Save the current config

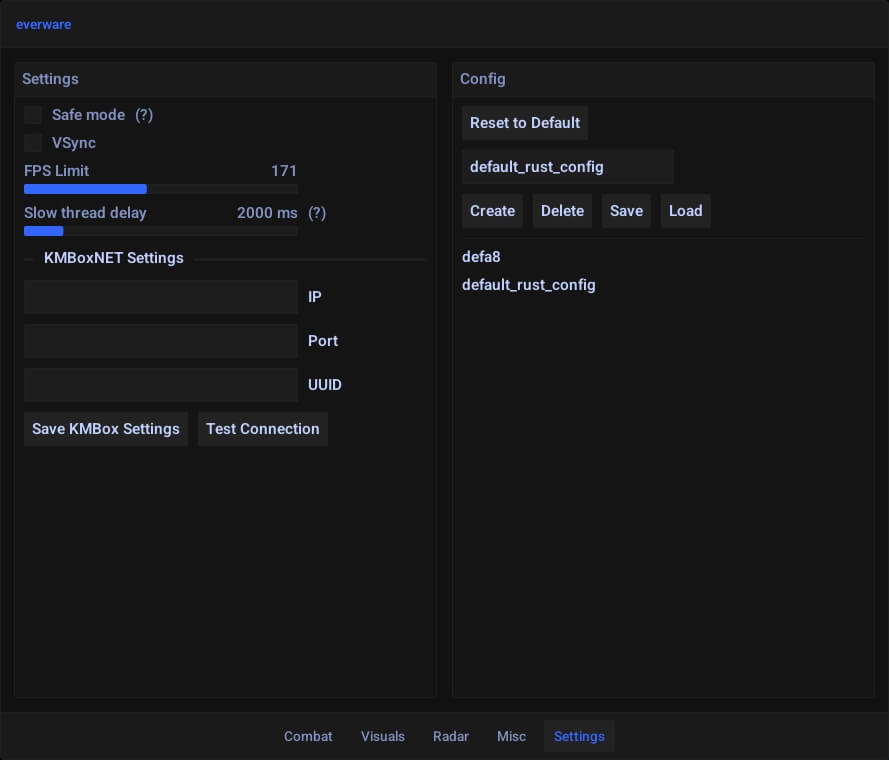(x=626, y=211)
